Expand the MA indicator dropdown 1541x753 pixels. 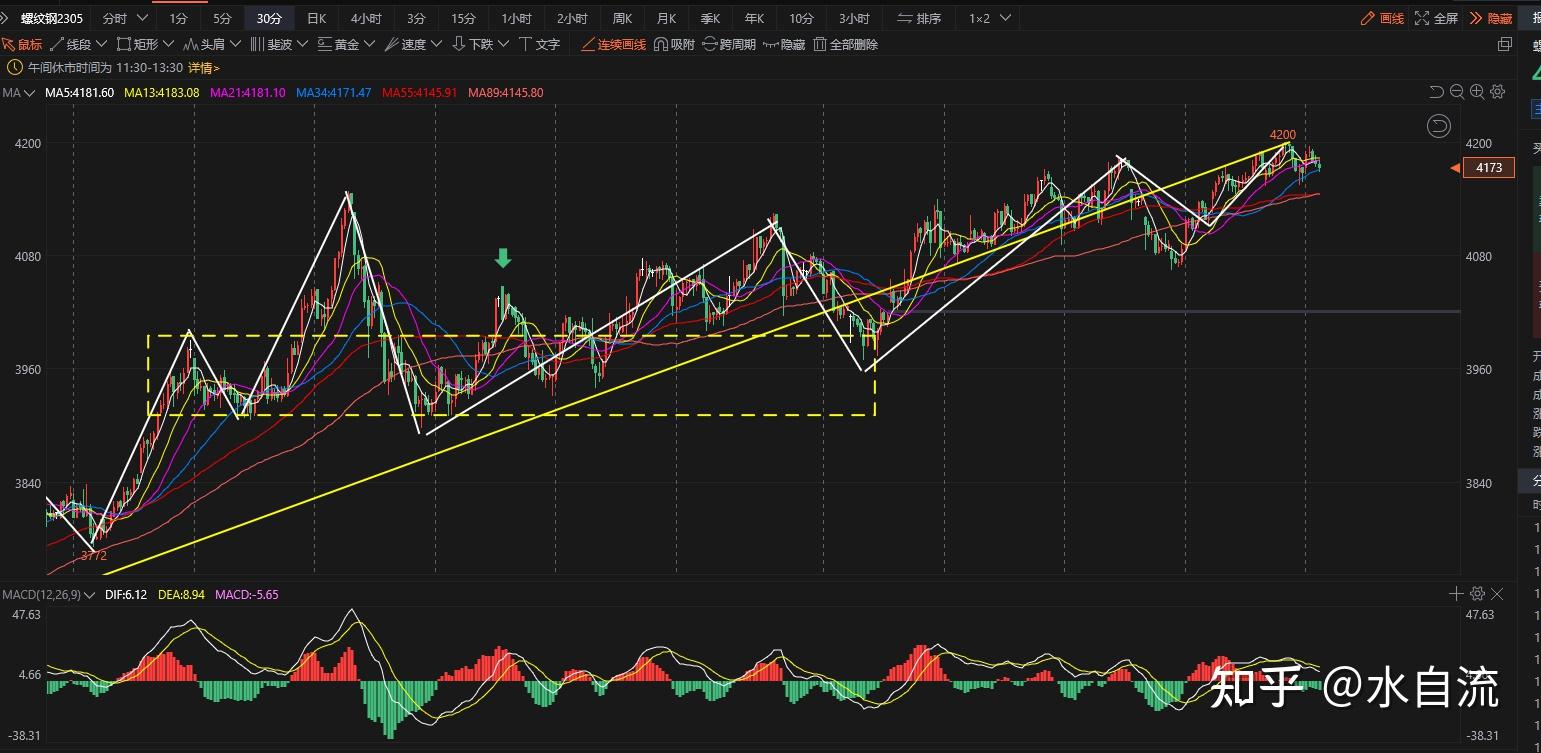click(x=28, y=93)
